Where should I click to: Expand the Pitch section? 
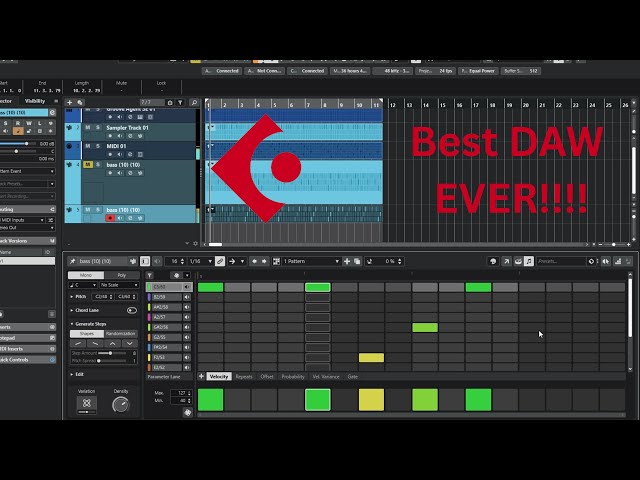(x=72, y=297)
